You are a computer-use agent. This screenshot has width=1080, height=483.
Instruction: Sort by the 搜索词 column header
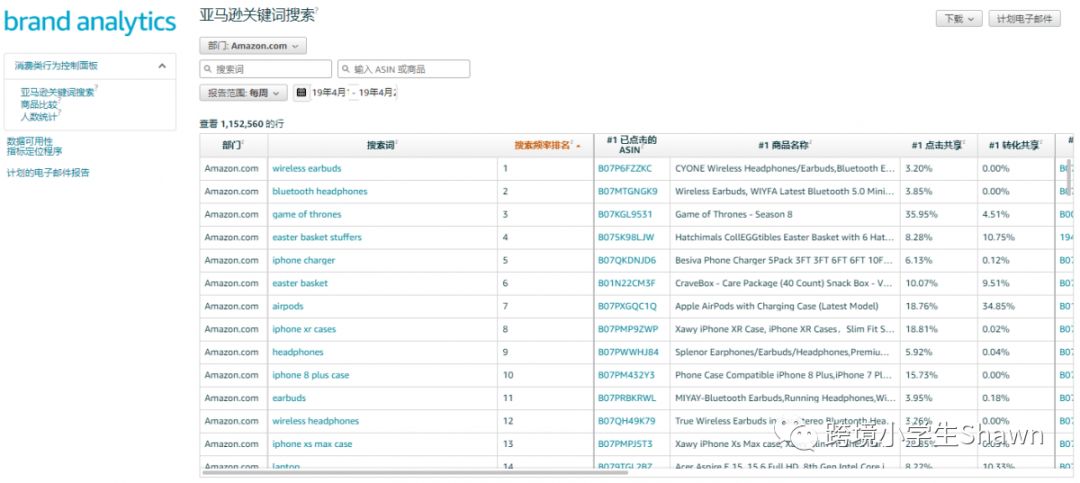[382, 145]
